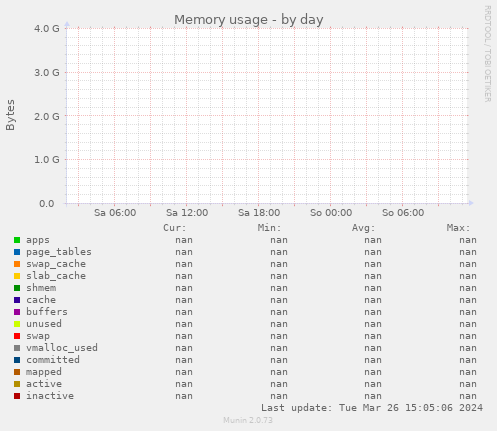Click the yellow slab_cache legend swatch
The image size is (497, 431).
point(17,276)
